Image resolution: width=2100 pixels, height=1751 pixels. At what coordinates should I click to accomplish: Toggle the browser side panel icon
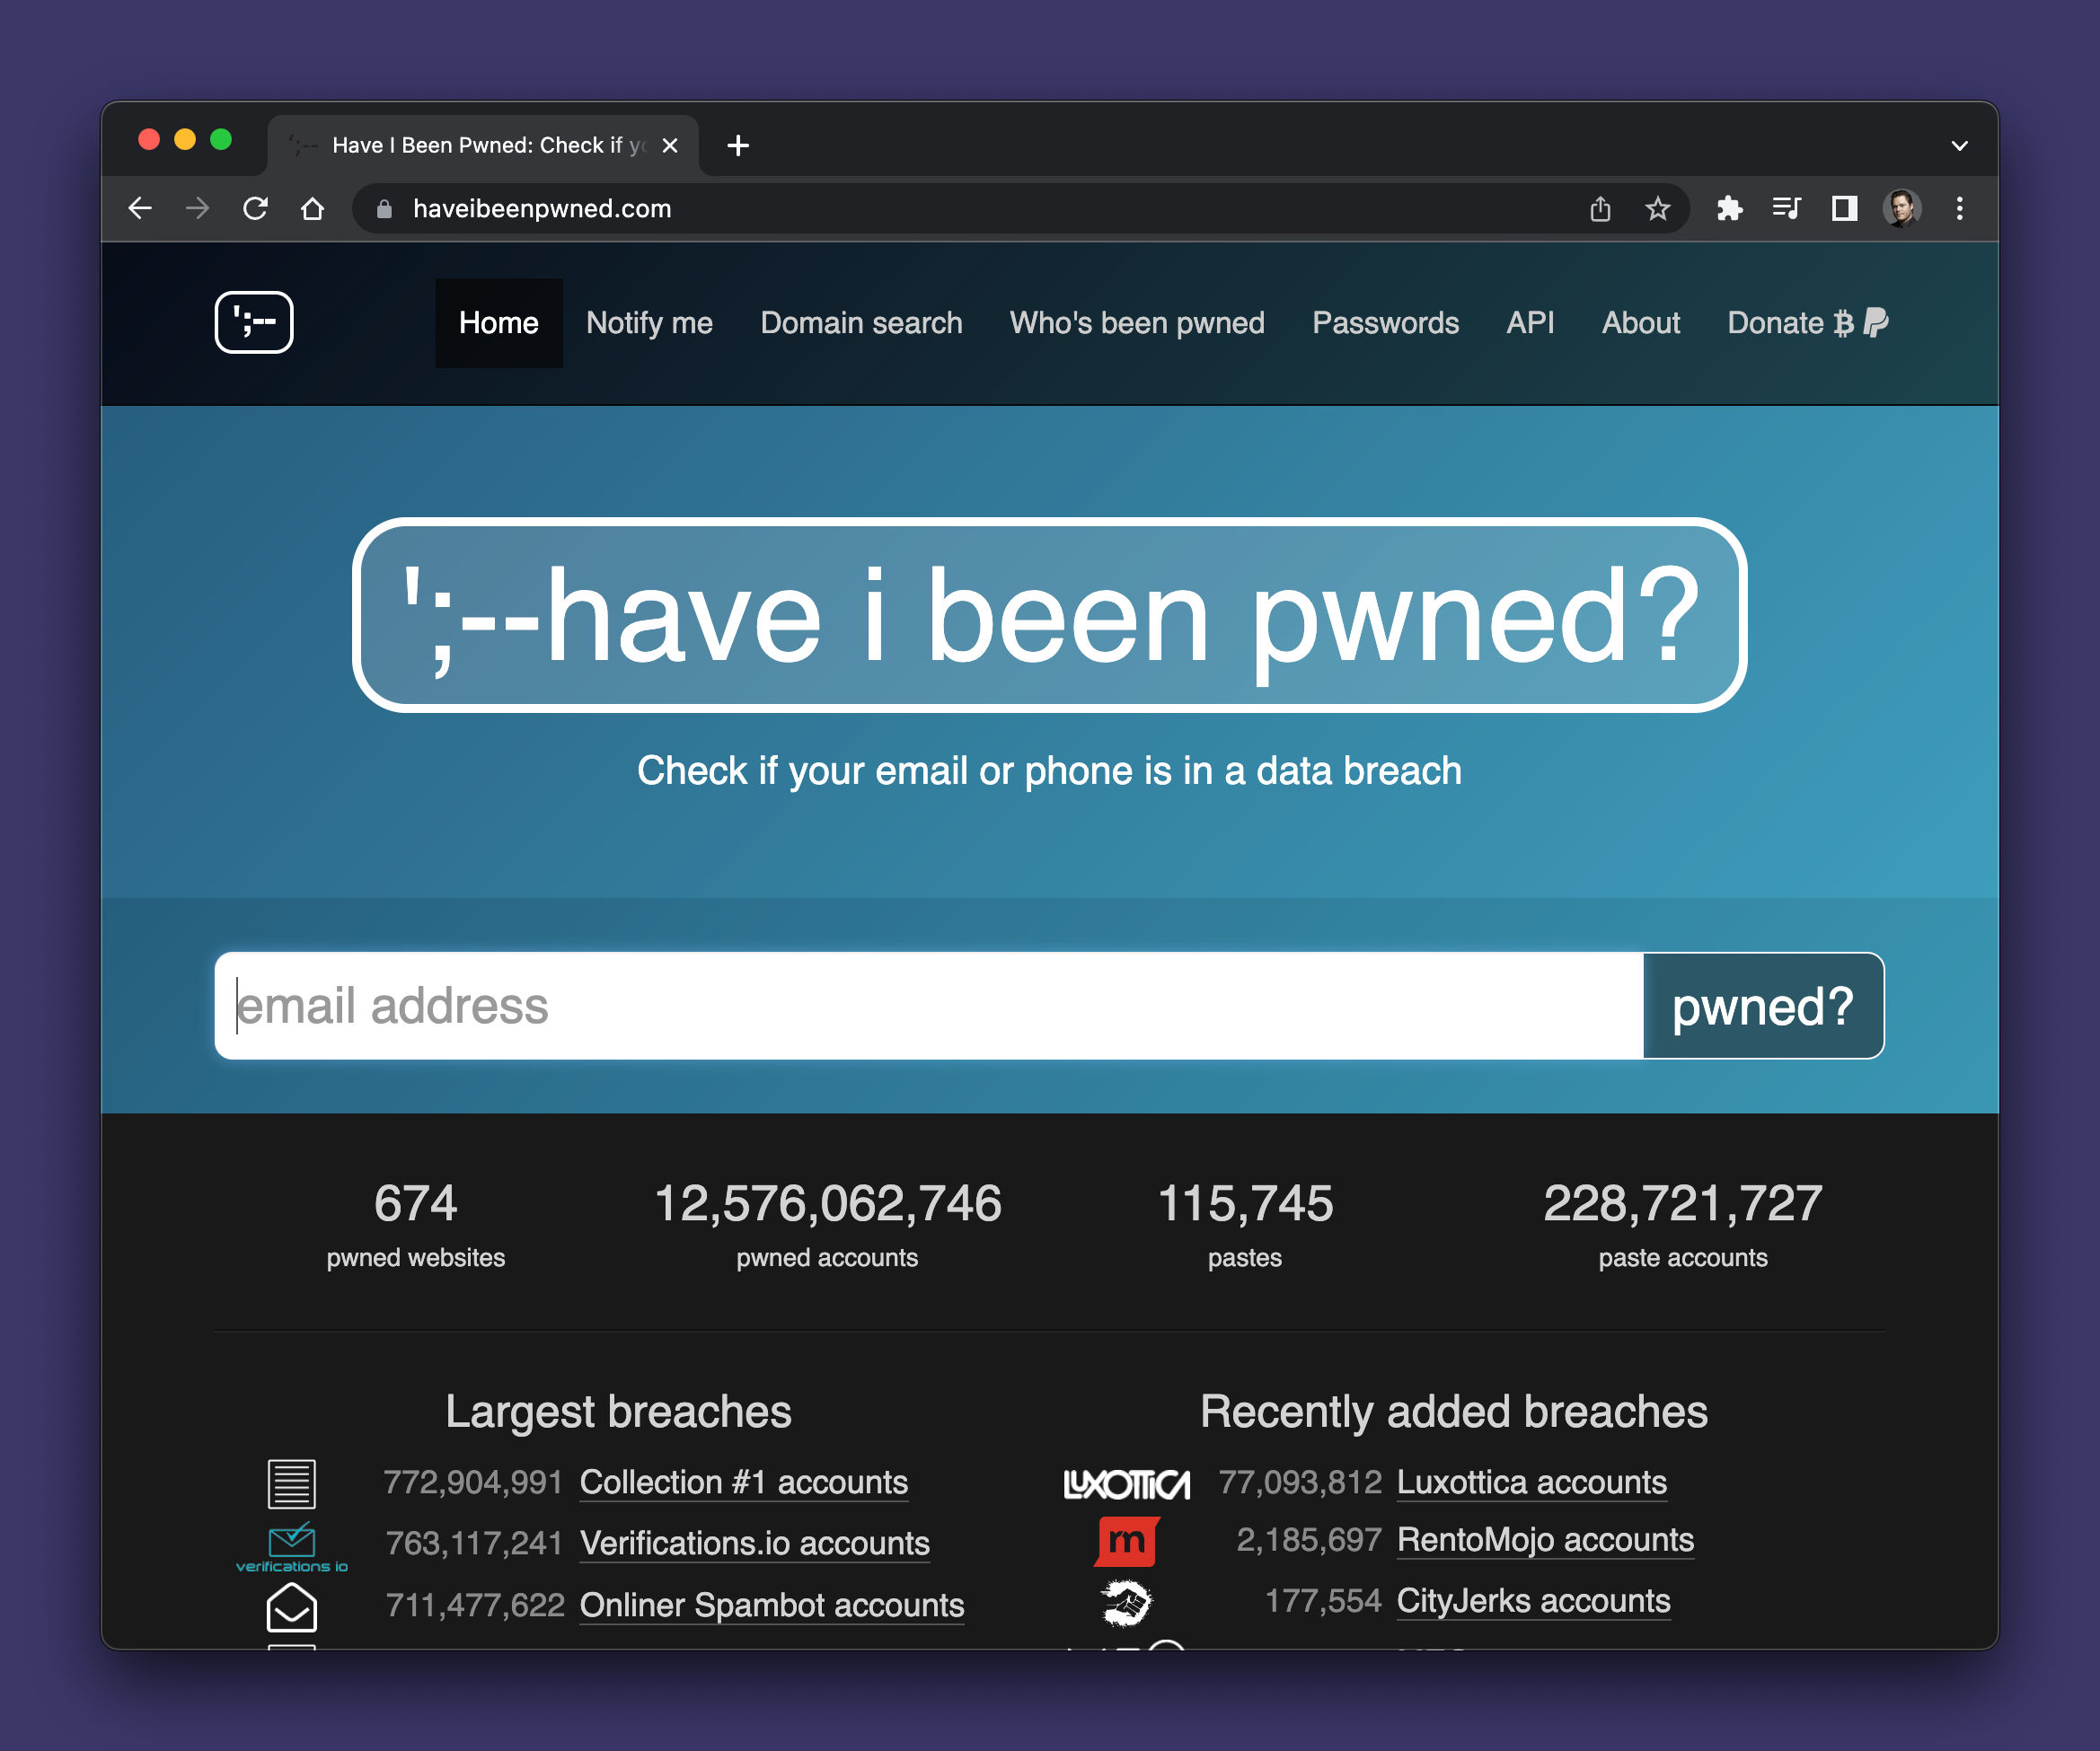click(1844, 208)
